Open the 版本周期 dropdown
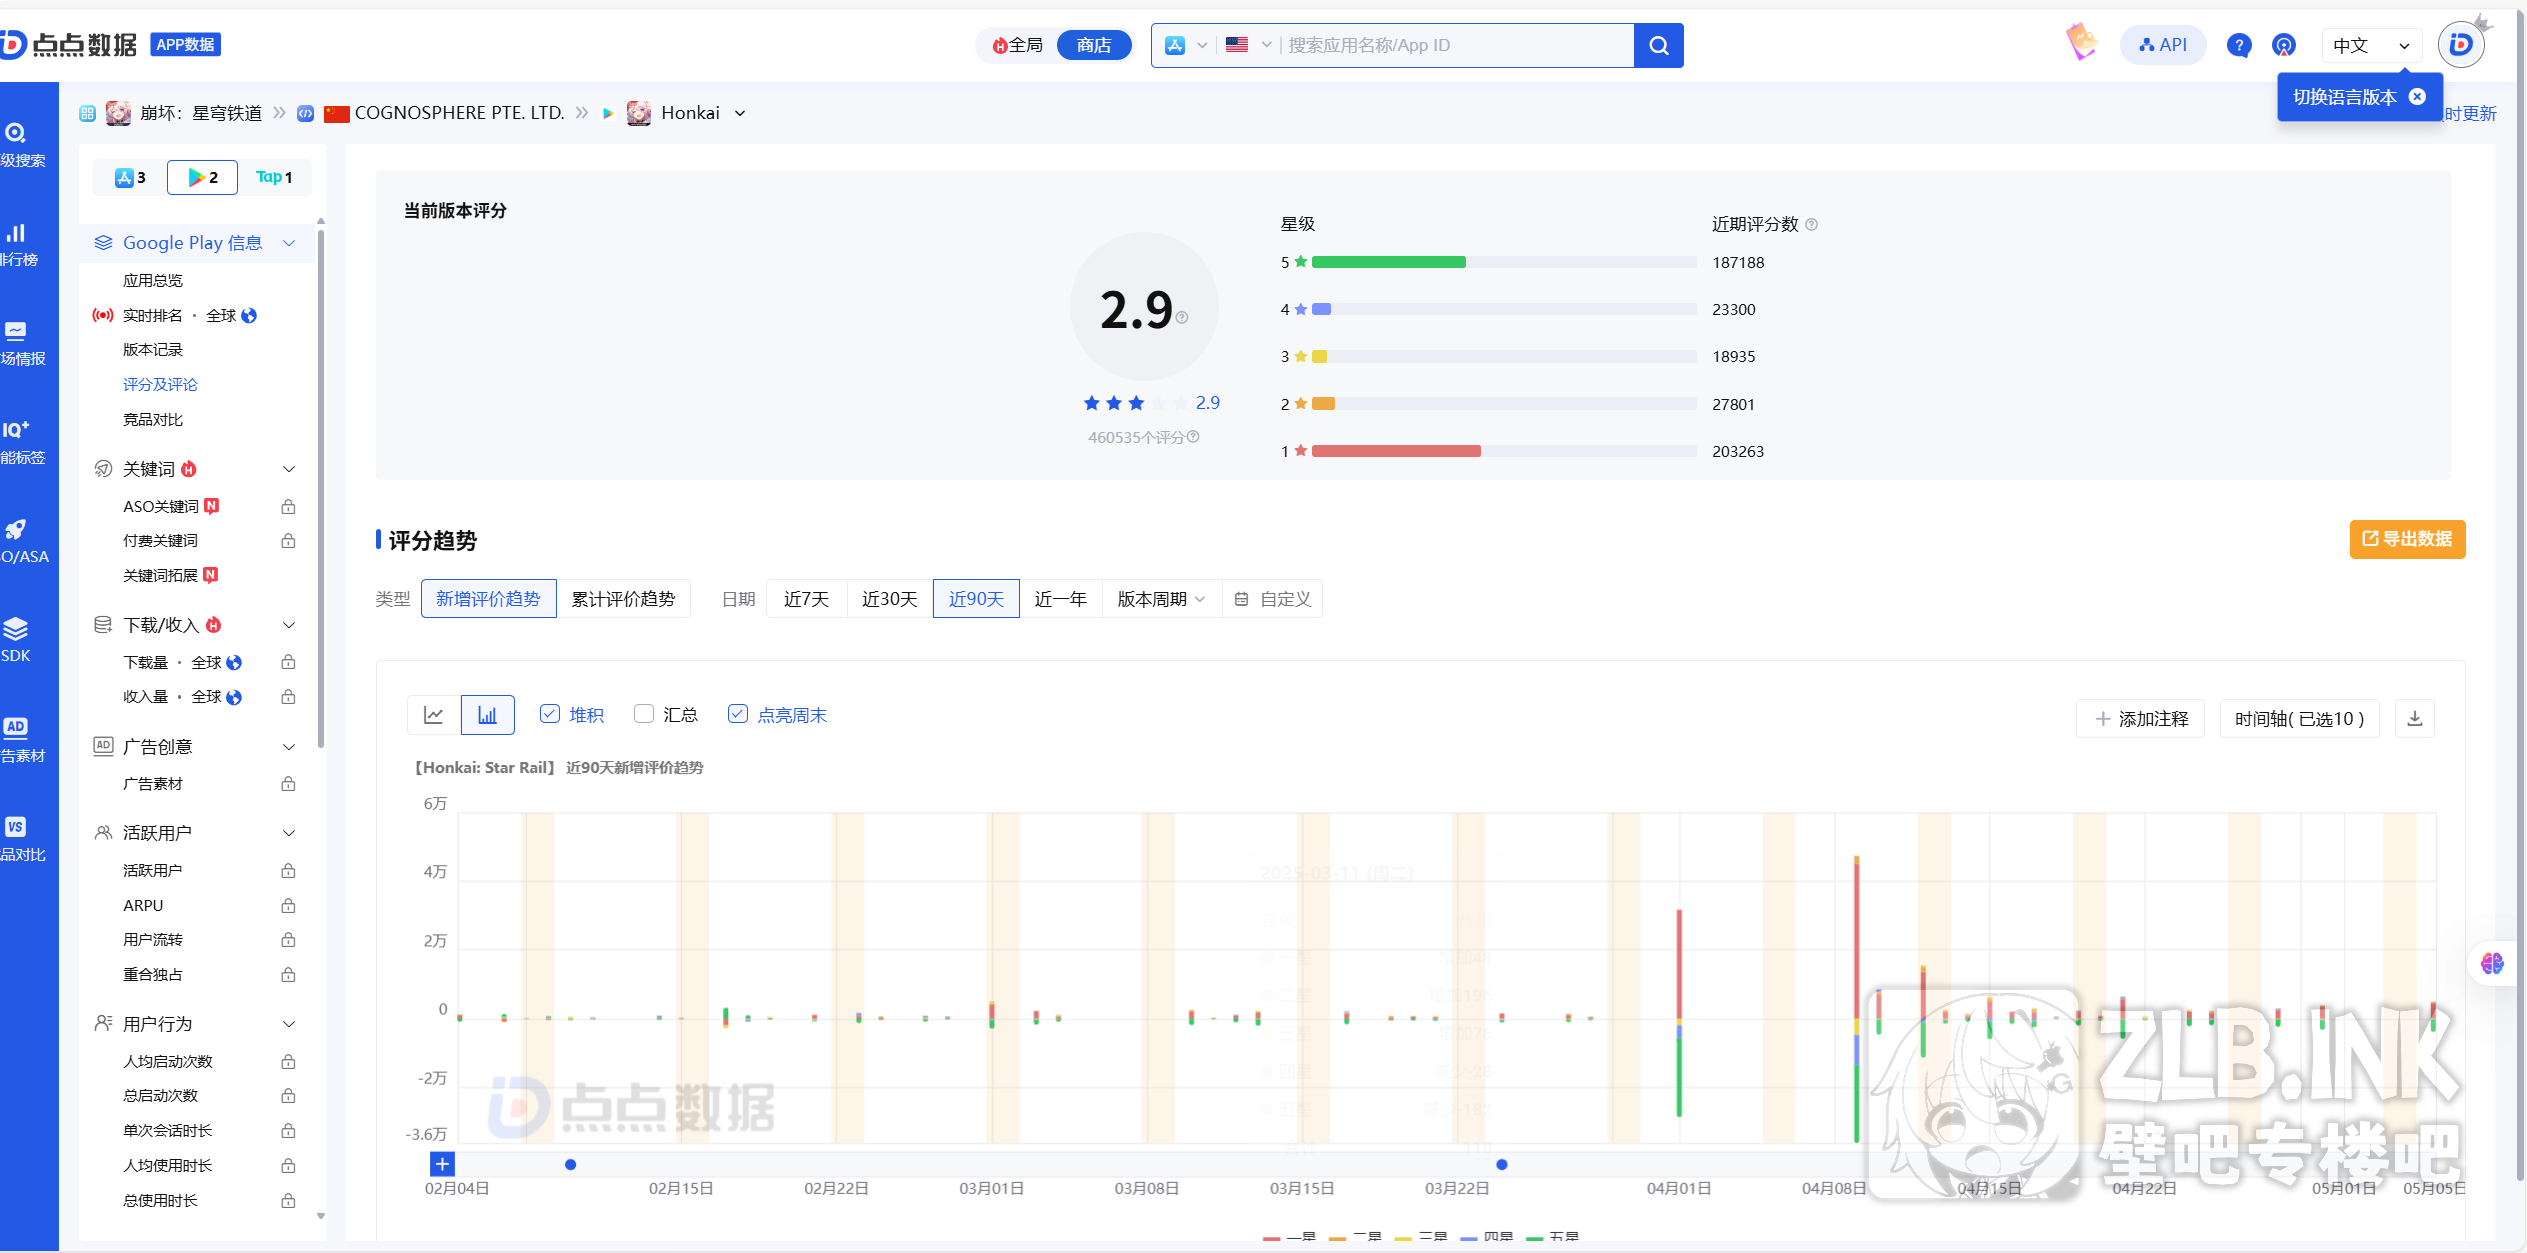2527x1253 pixels. click(1161, 599)
